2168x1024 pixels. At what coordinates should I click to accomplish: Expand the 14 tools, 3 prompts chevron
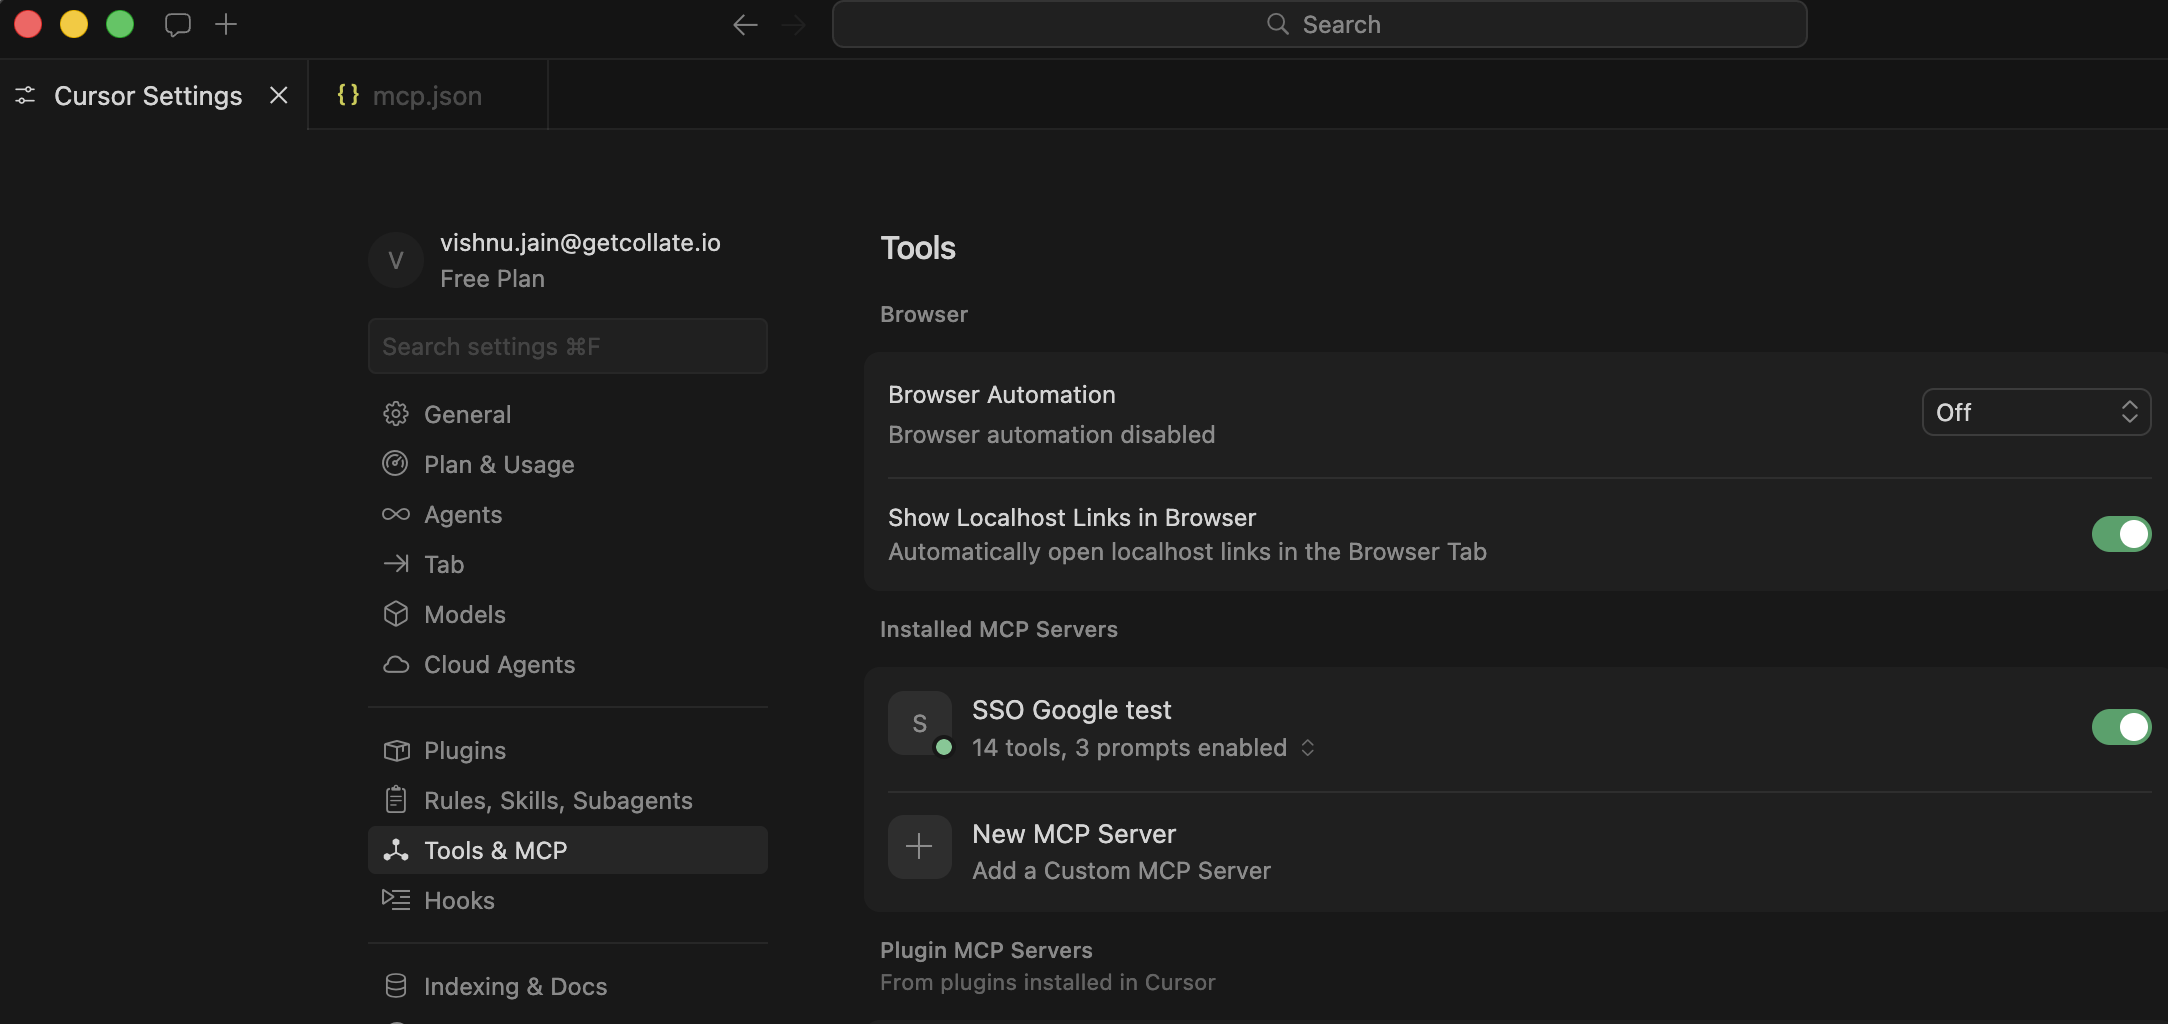pos(1308,748)
